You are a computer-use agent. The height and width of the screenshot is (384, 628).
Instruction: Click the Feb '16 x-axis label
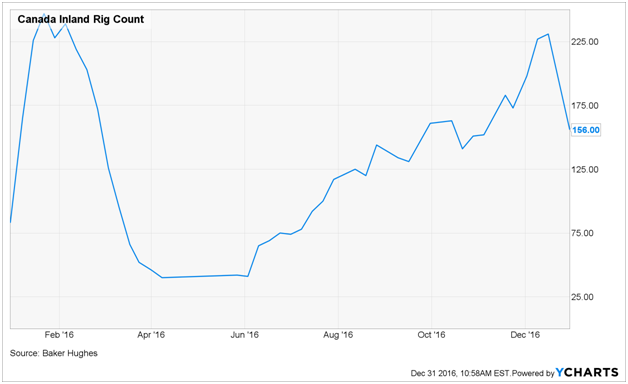coord(59,335)
